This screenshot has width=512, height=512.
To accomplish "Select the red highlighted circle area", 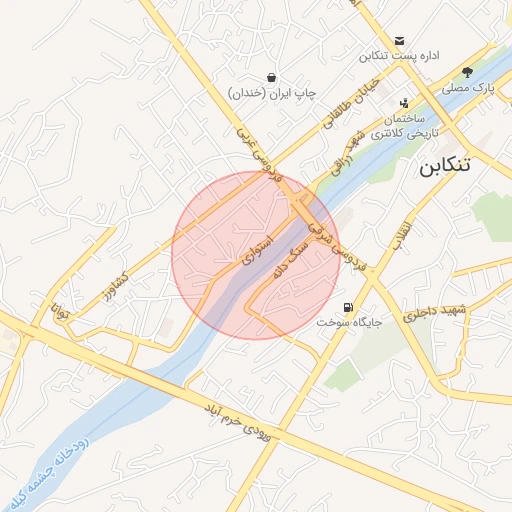I will 256,255.
